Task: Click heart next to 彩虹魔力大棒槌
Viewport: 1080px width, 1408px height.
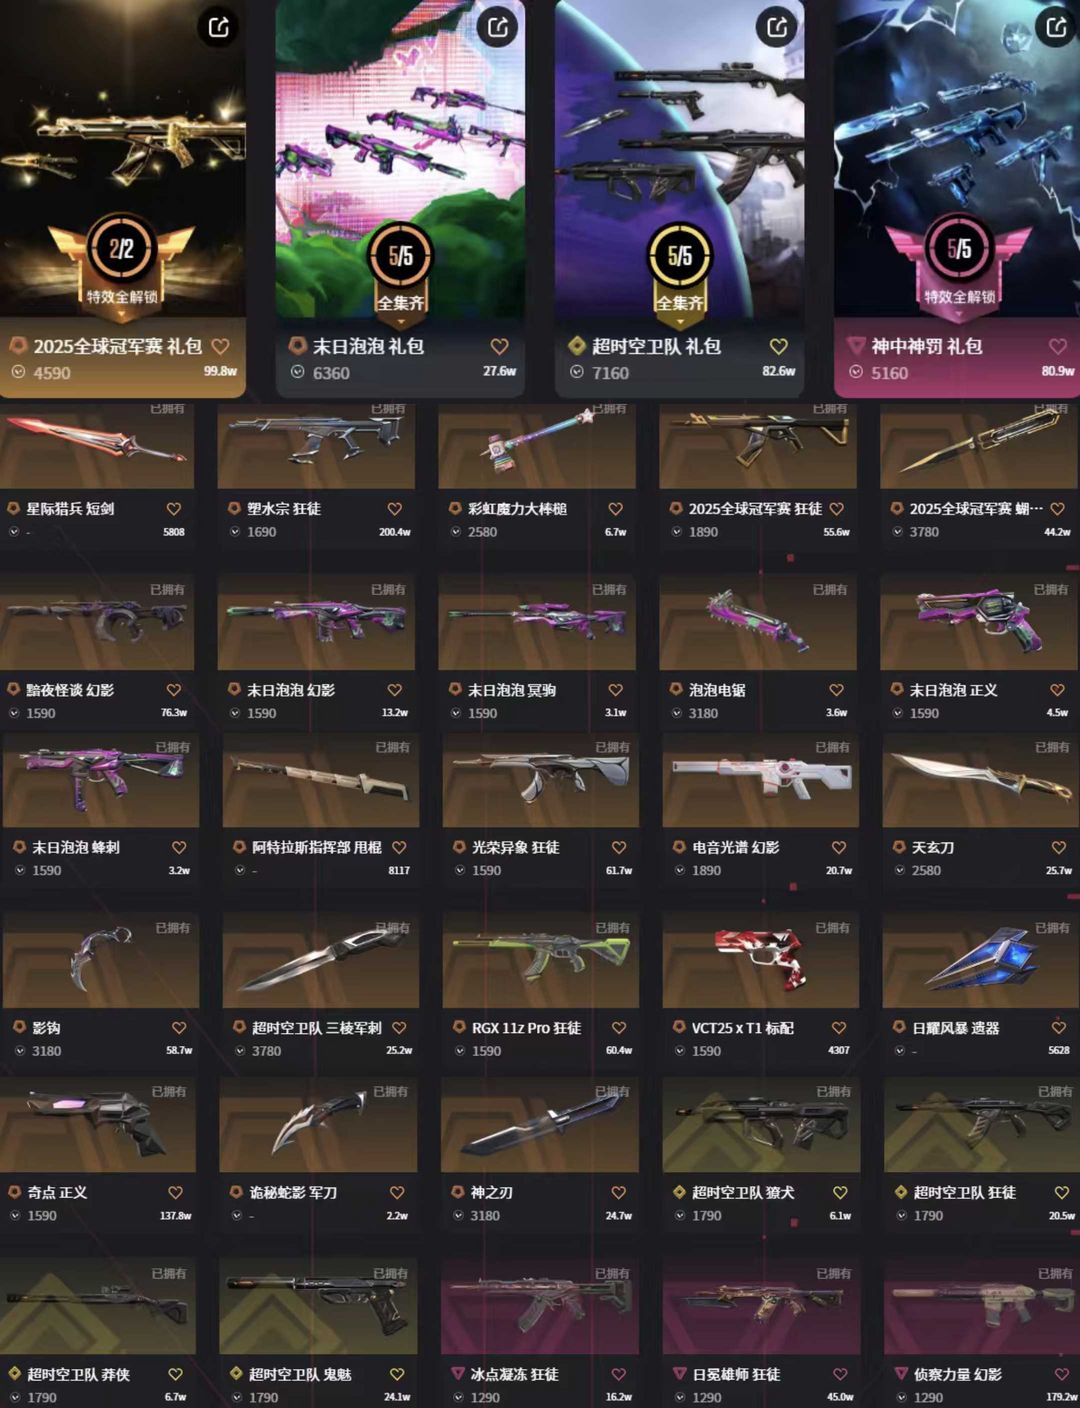Action: (616, 509)
